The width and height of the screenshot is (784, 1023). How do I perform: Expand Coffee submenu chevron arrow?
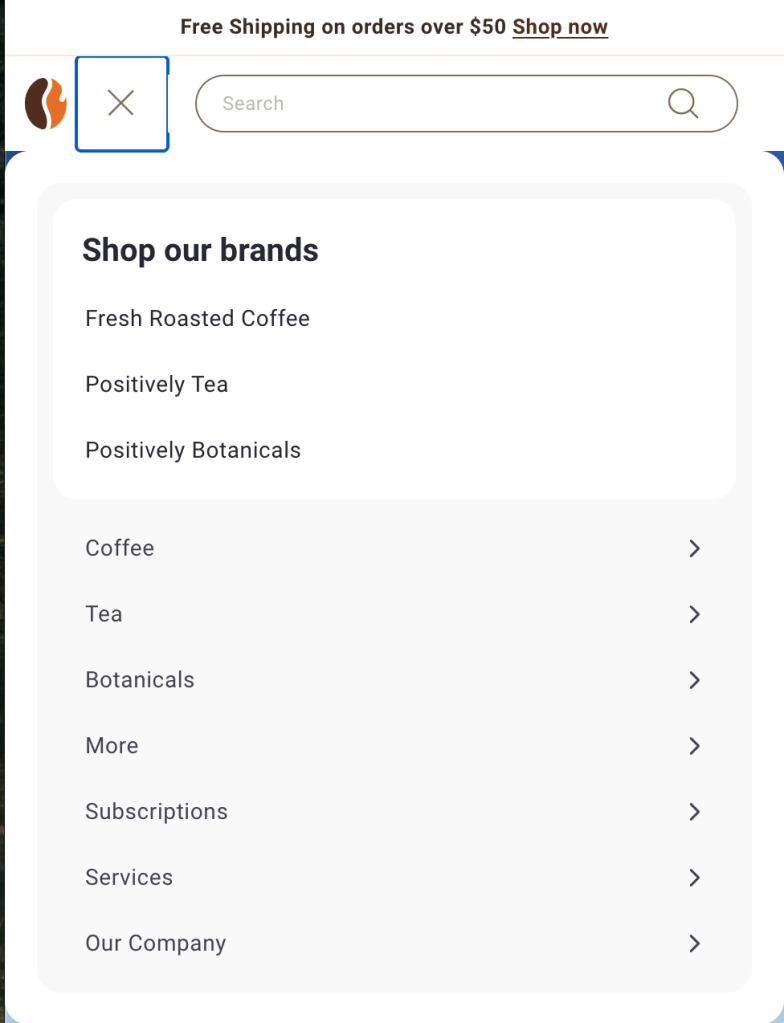pos(694,548)
